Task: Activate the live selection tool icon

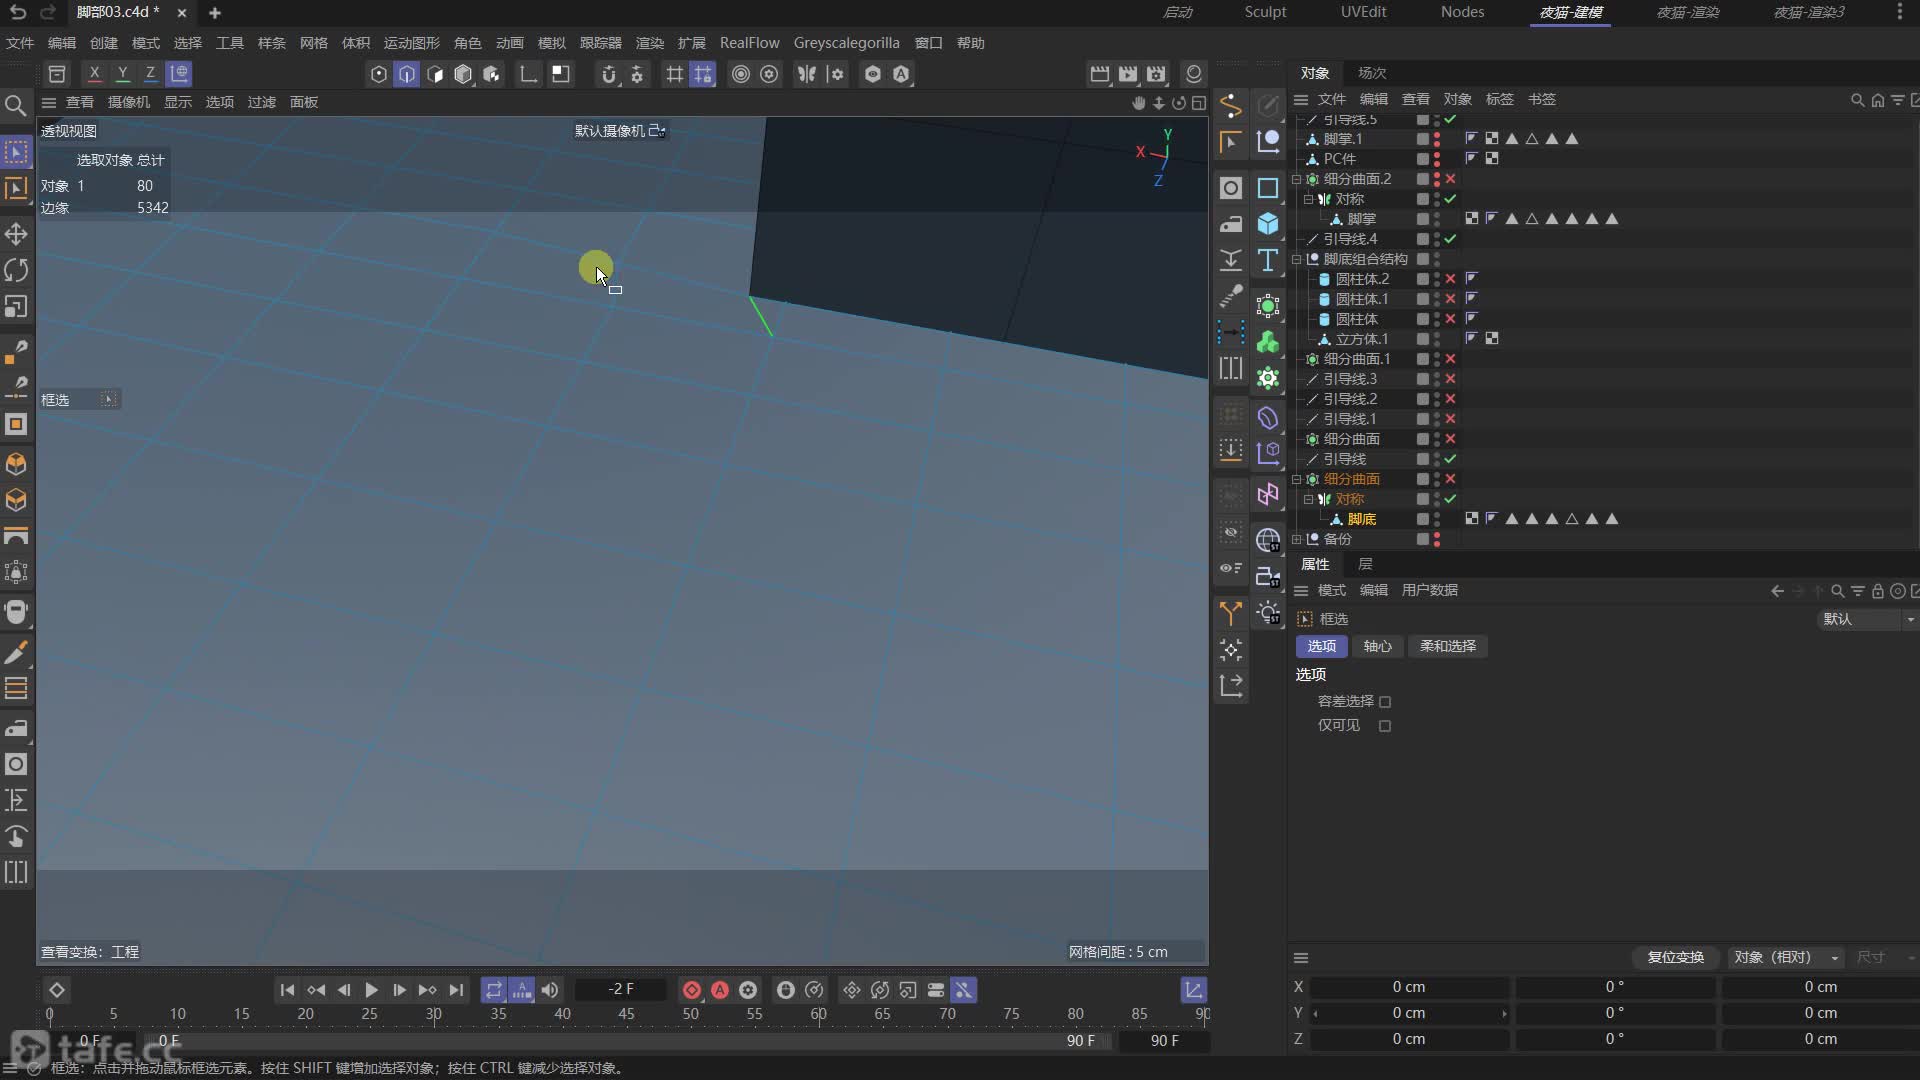Action: point(16,152)
